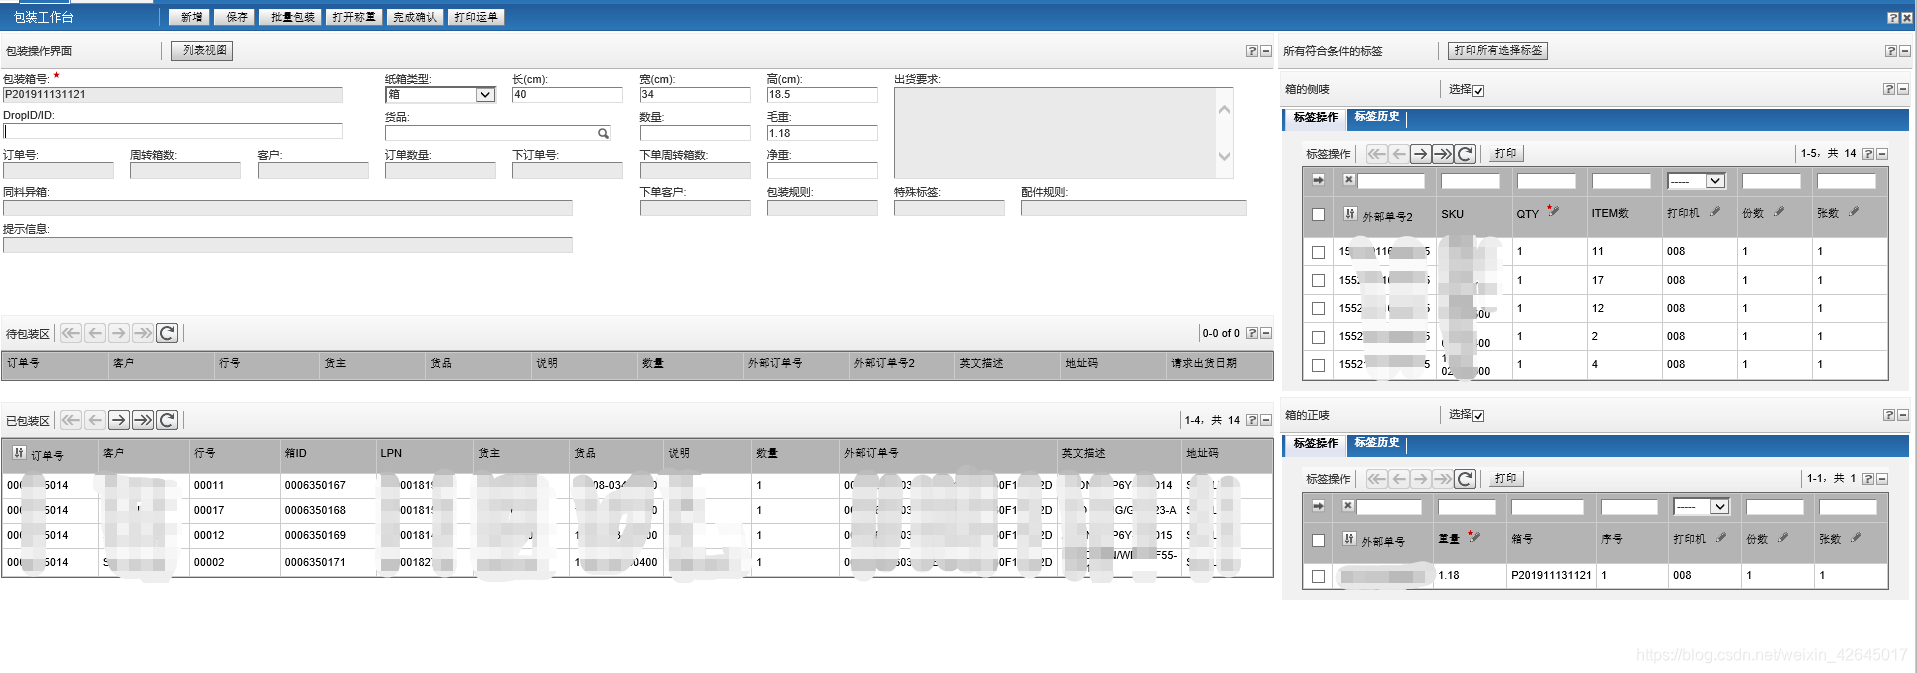
Task: Go to next page of 箱的侧唛 labels
Action: pos(1420,154)
